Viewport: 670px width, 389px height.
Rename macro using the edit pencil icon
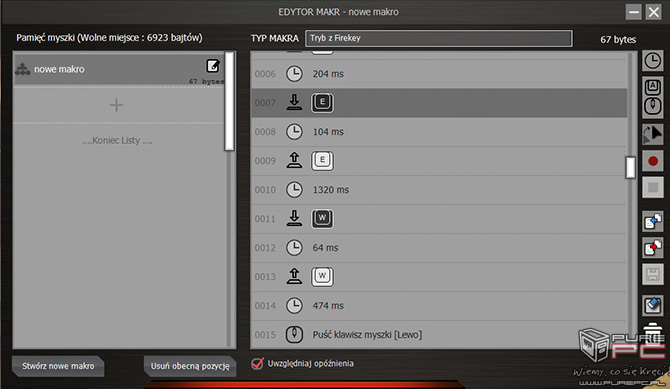click(x=213, y=66)
